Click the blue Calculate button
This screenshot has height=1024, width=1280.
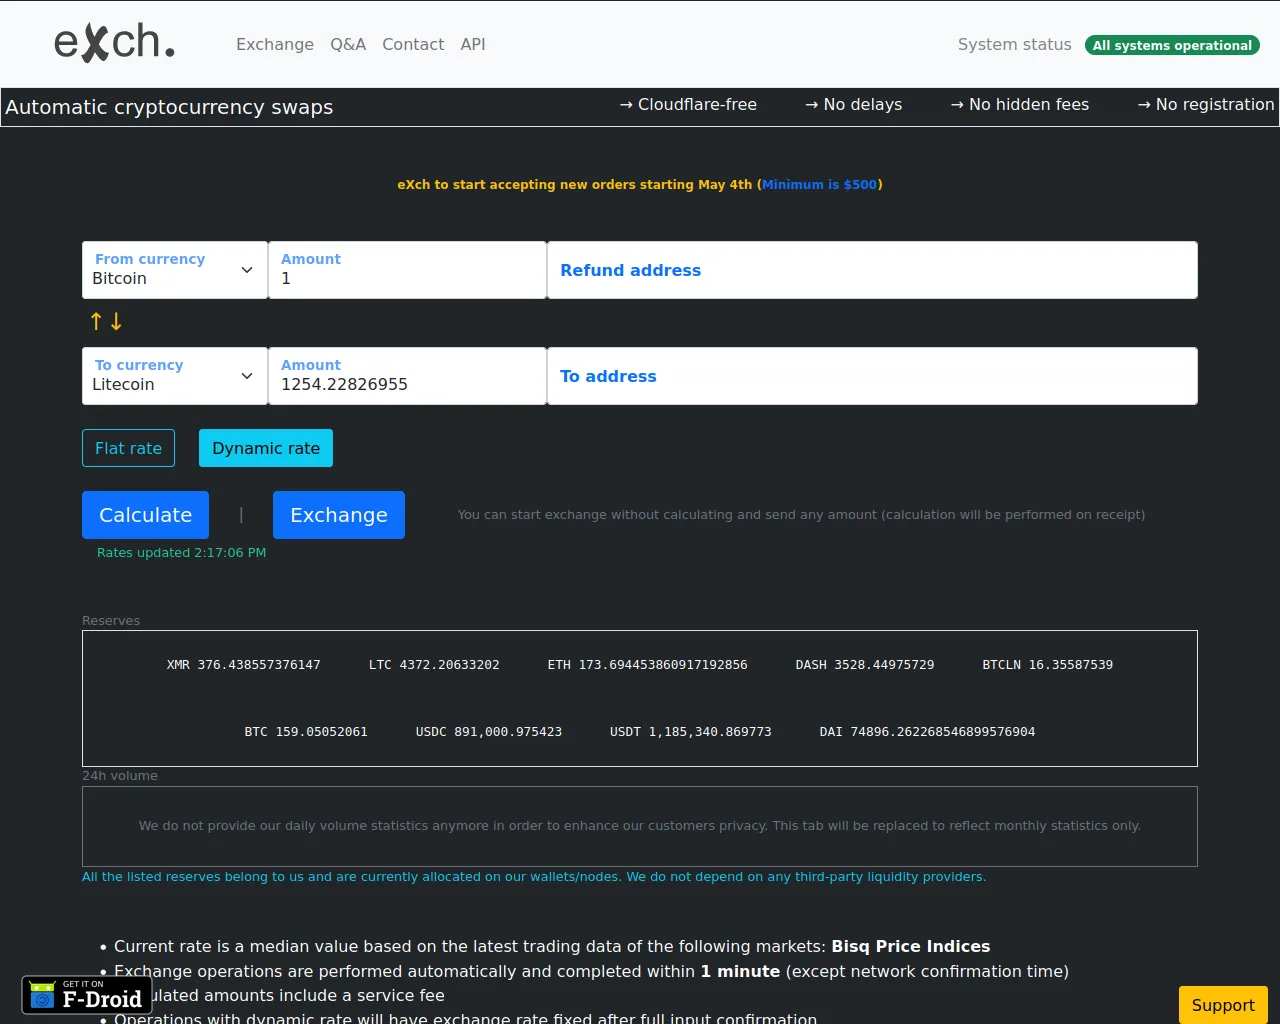point(145,515)
